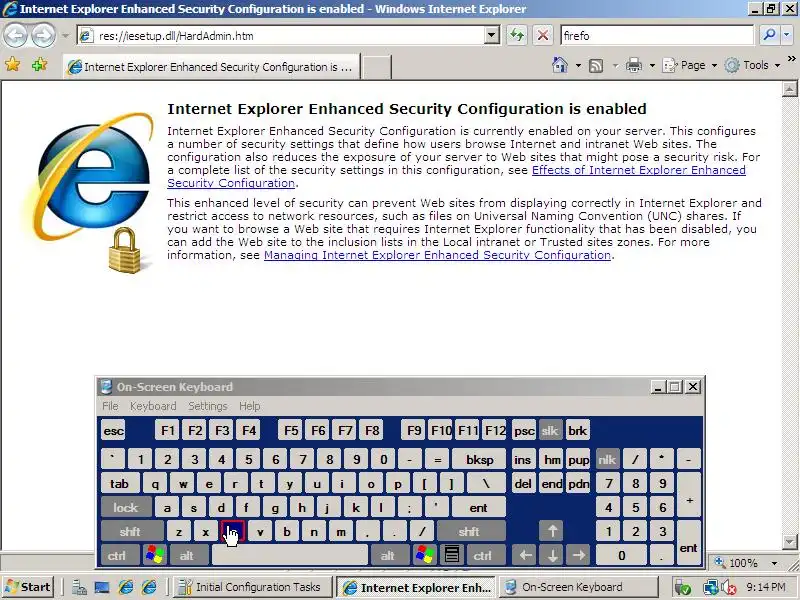Screen dimensions: 800x600
Task: Open the Print button dropdown arrow
Action: click(x=652, y=65)
